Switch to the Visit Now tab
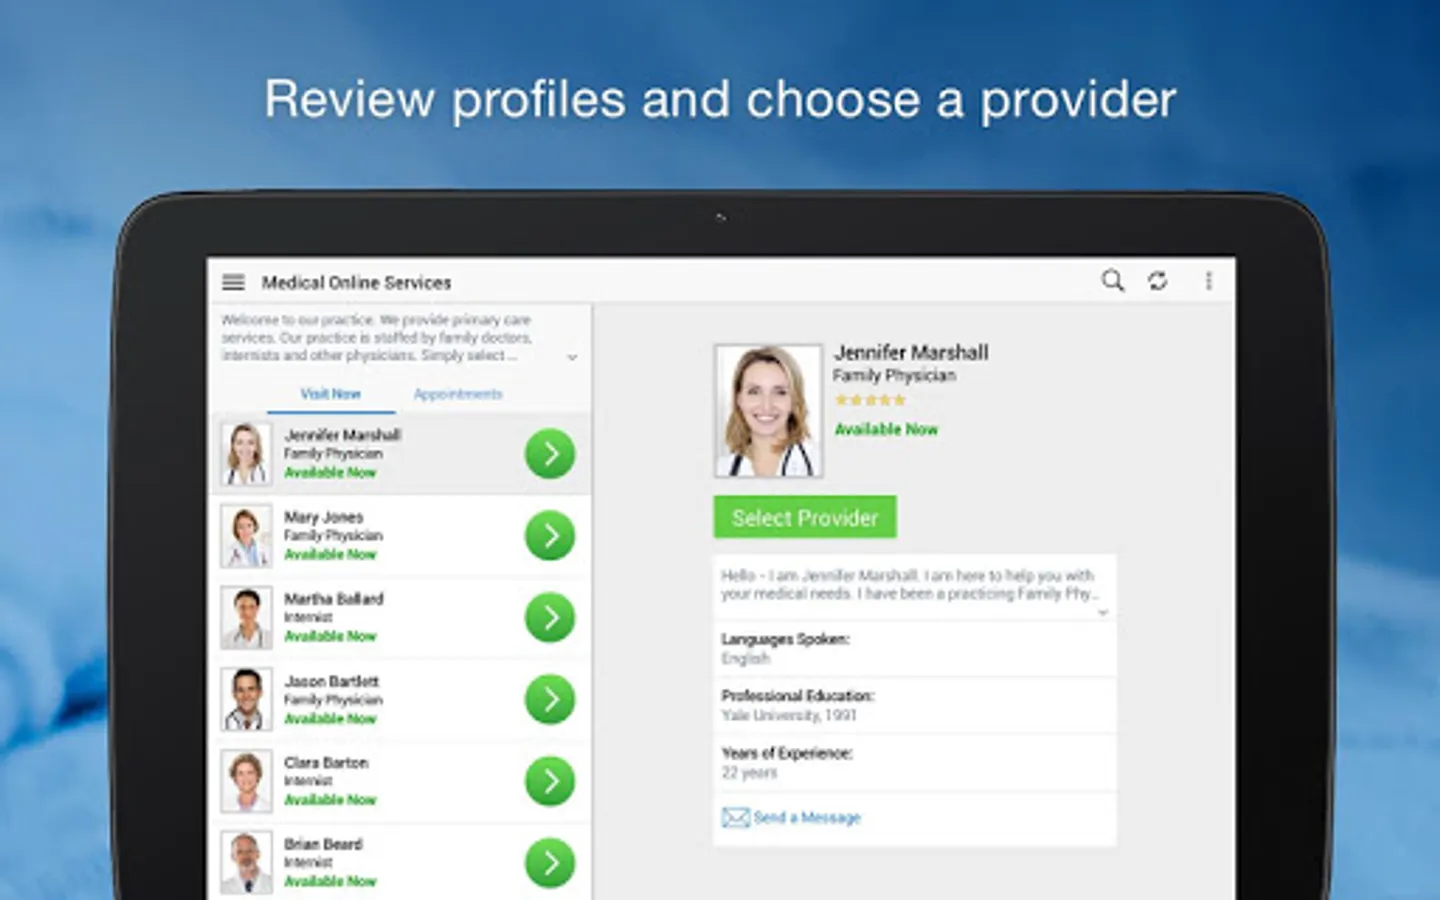The image size is (1440, 900). click(331, 394)
